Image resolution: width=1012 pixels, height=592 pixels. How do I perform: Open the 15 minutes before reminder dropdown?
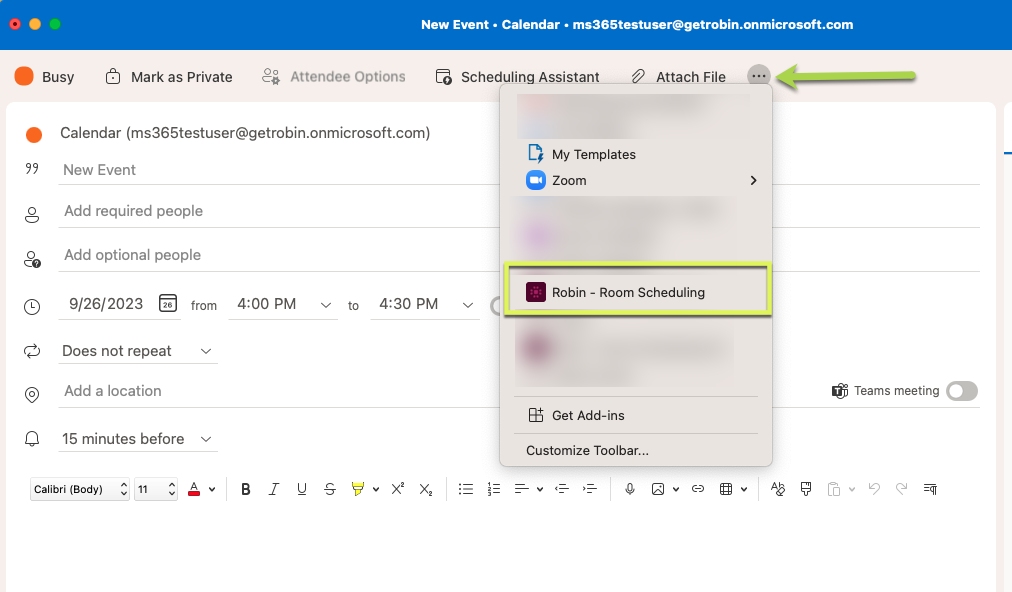click(137, 439)
